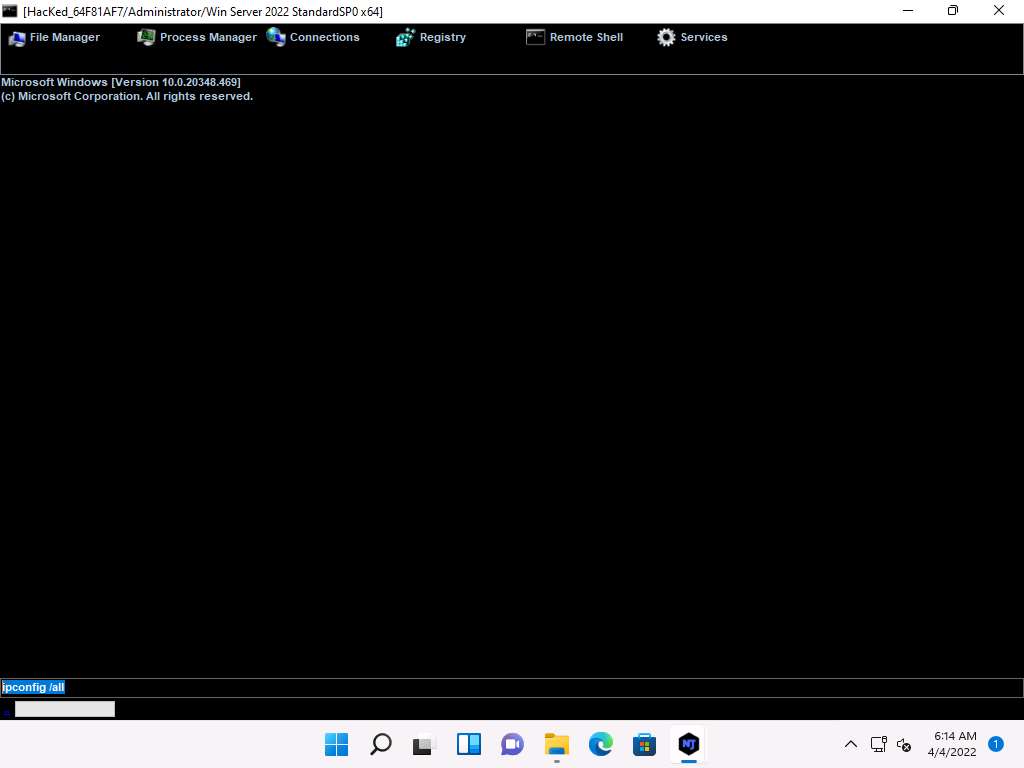Screen dimensions: 1024x768
Task: Open the Widgets panel from the taskbar
Action: [469, 744]
